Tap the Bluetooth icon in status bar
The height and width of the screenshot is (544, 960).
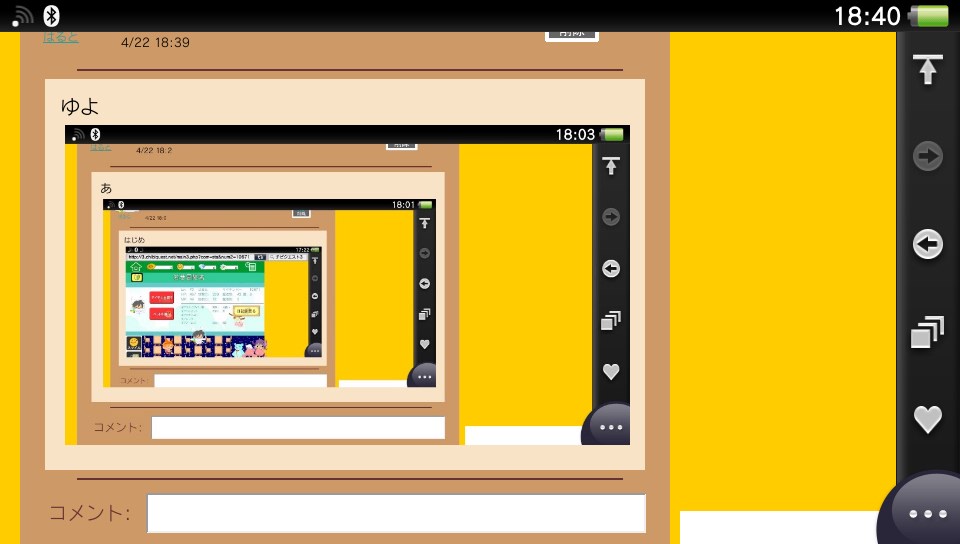click(51, 16)
